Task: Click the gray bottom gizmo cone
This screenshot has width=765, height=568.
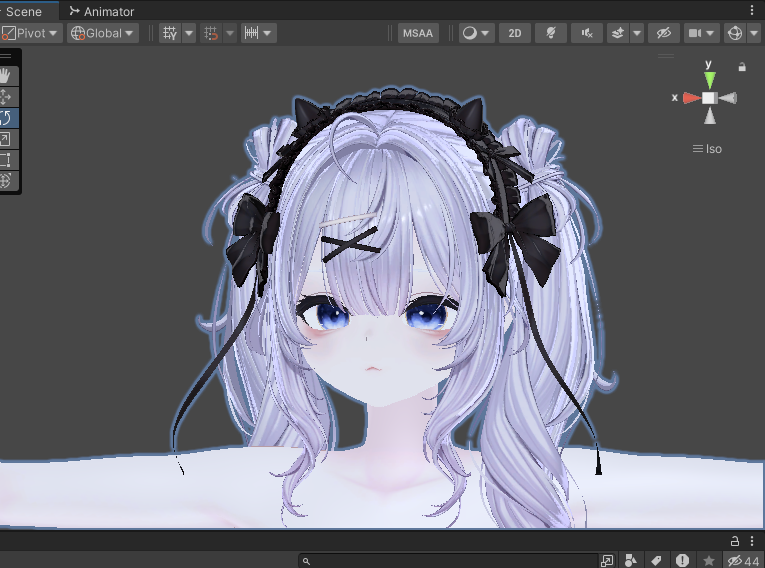Action: point(710,116)
